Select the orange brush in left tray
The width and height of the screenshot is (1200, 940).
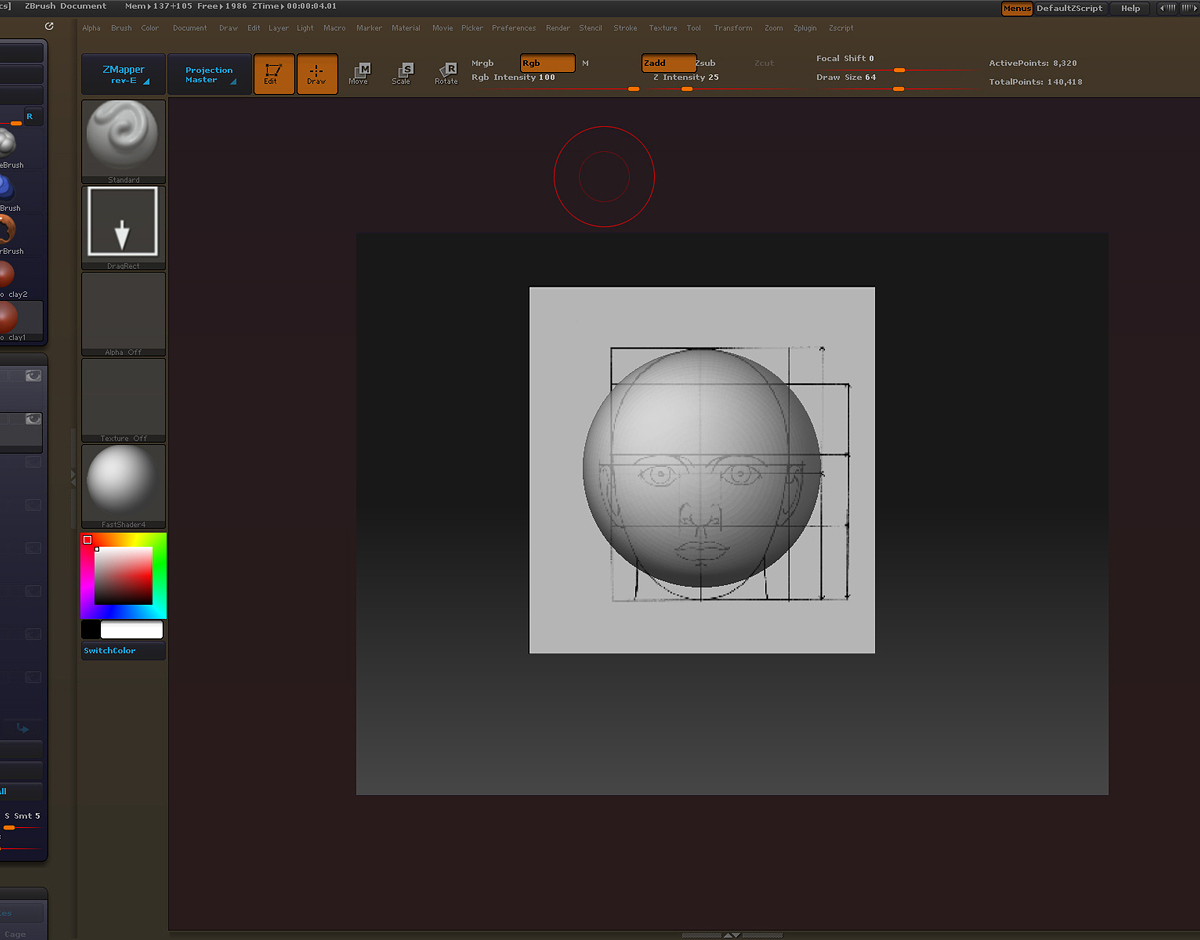[6, 229]
